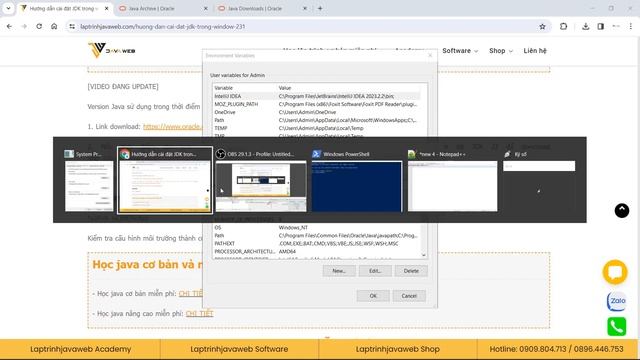This screenshot has width=640, height=360.
Task: Open the orange chat bubble widget
Action: pyautogui.click(x=615, y=272)
